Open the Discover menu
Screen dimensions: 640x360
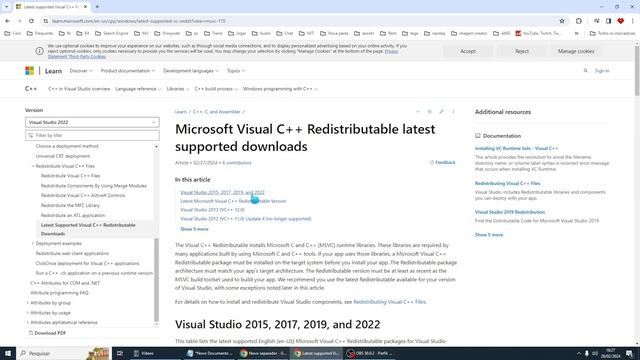point(81,71)
